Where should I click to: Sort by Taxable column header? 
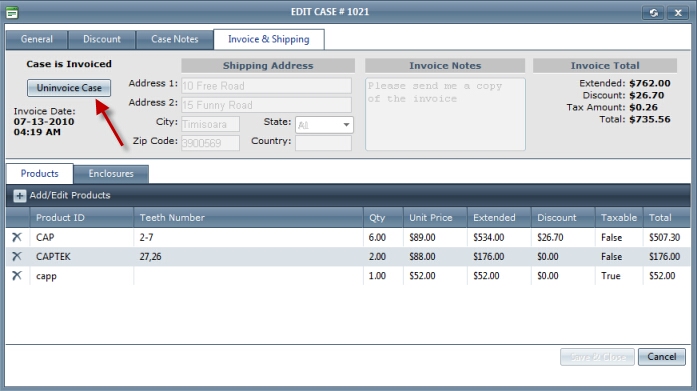(619, 218)
